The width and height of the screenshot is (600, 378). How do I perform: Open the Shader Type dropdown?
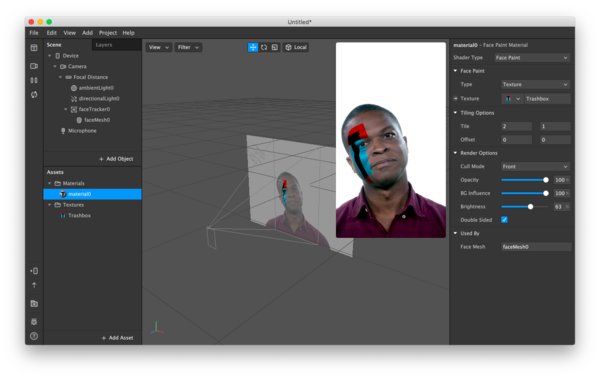[x=532, y=58]
